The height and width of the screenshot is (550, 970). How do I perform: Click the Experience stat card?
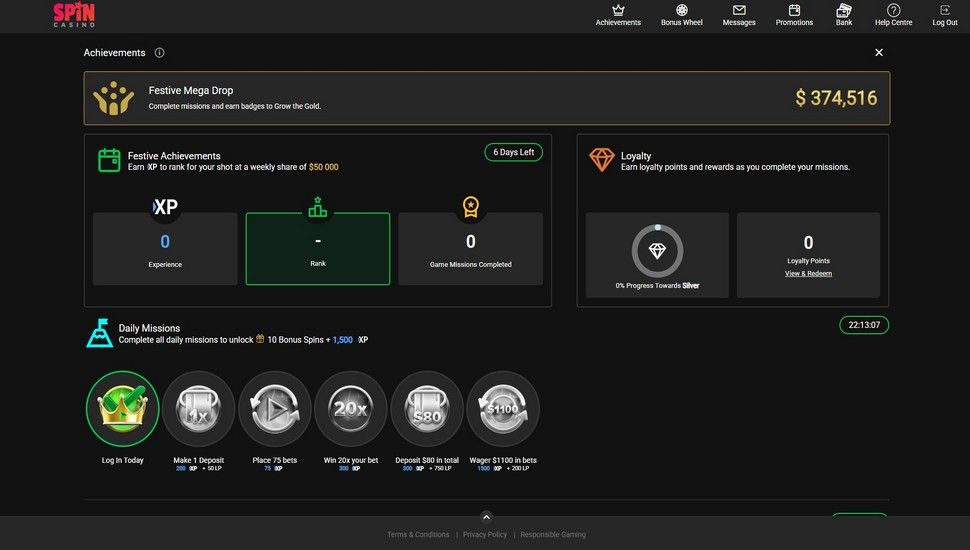click(165, 249)
